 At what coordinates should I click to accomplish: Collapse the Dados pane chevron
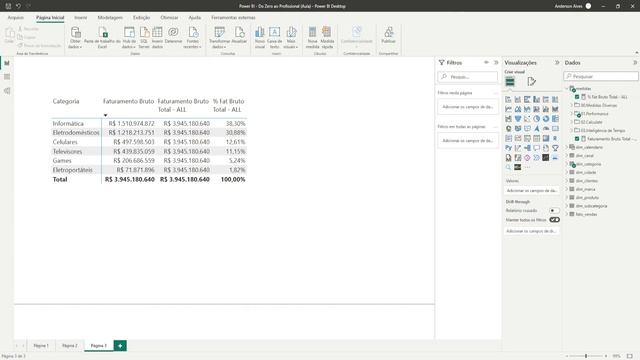(x=635, y=62)
